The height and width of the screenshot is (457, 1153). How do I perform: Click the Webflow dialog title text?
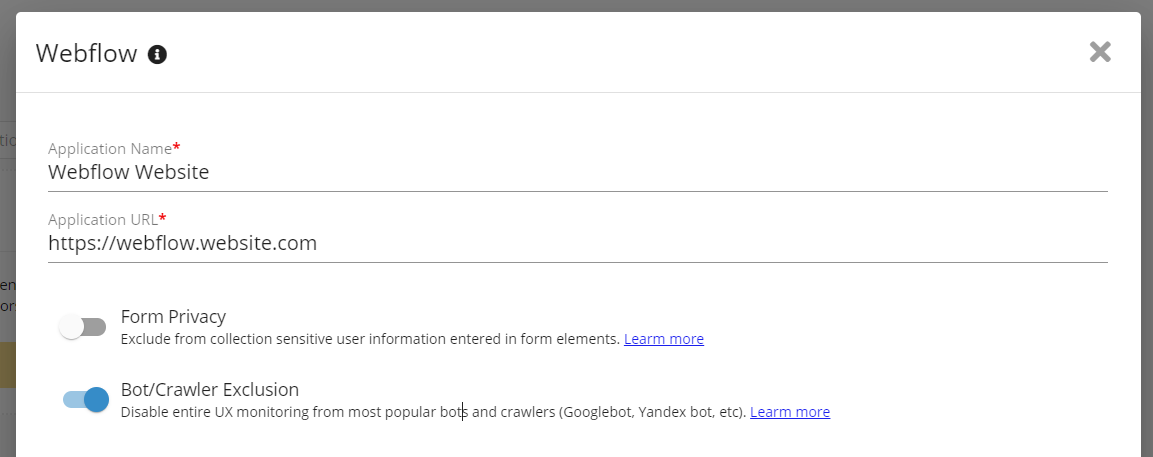(x=86, y=54)
